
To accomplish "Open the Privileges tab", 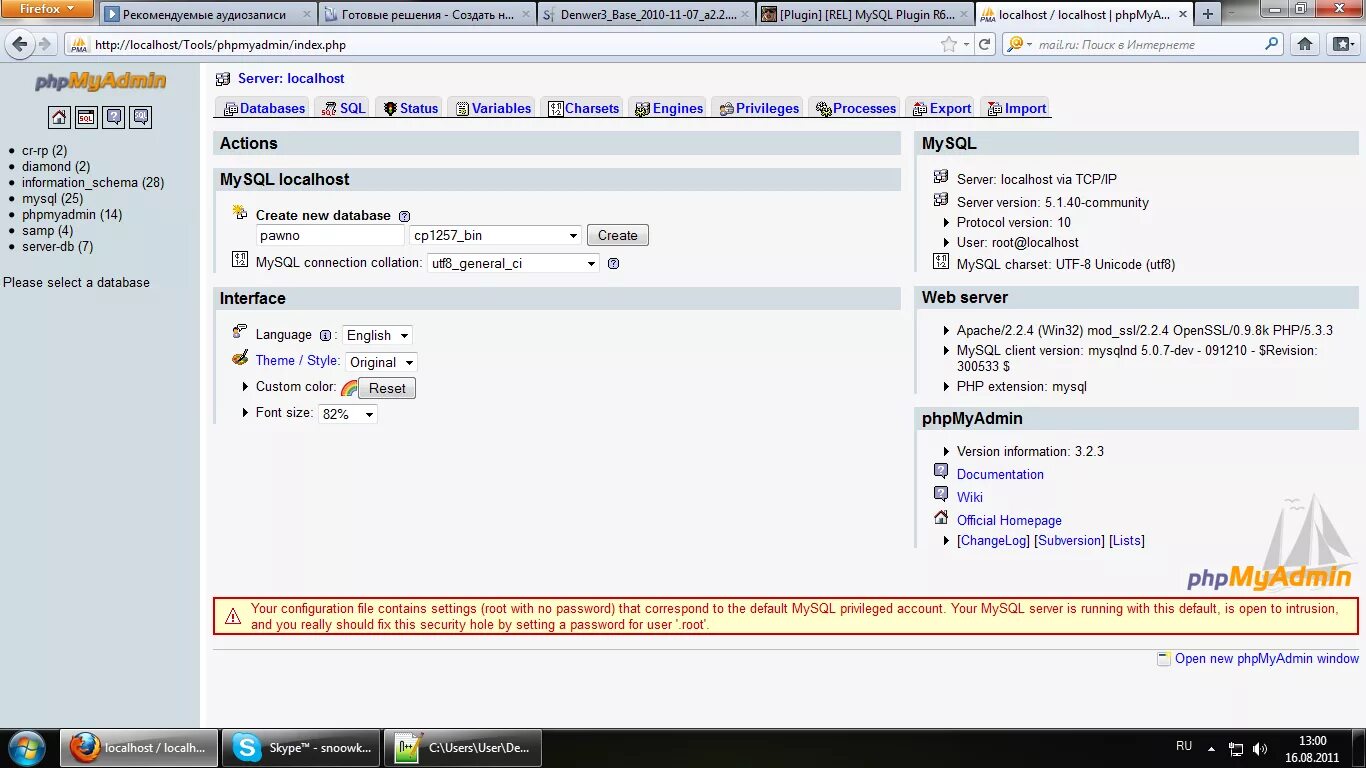I will pyautogui.click(x=759, y=108).
